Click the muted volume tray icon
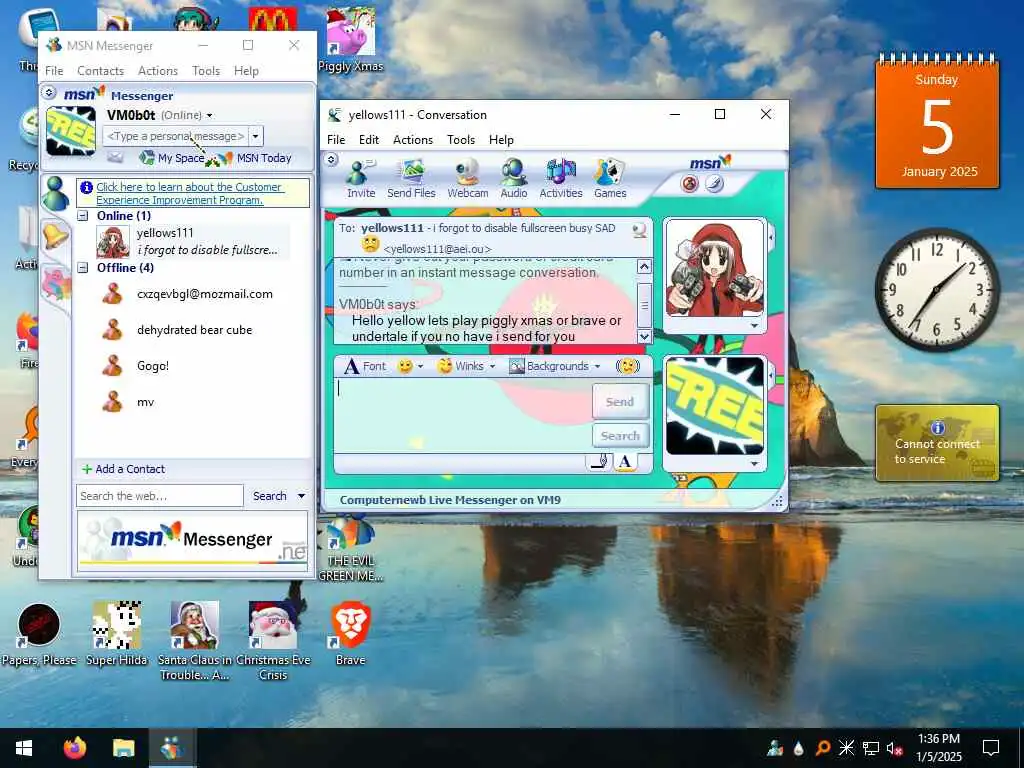Screen dimensions: 1024x768 [x=894, y=748]
